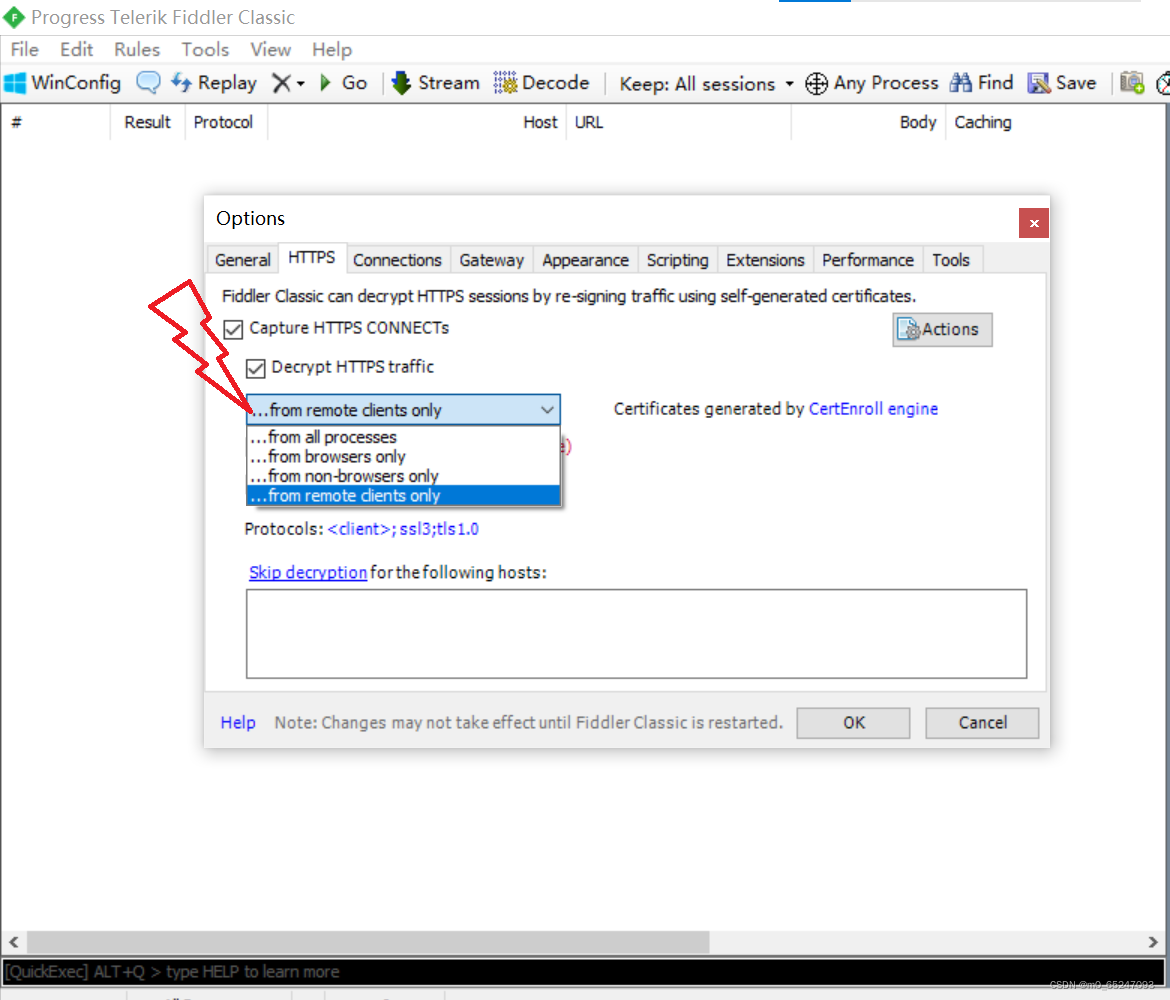Viewport: 1170px width, 1000px height.
Task: Switch to the Connections tab
Action: click(397, 260)
